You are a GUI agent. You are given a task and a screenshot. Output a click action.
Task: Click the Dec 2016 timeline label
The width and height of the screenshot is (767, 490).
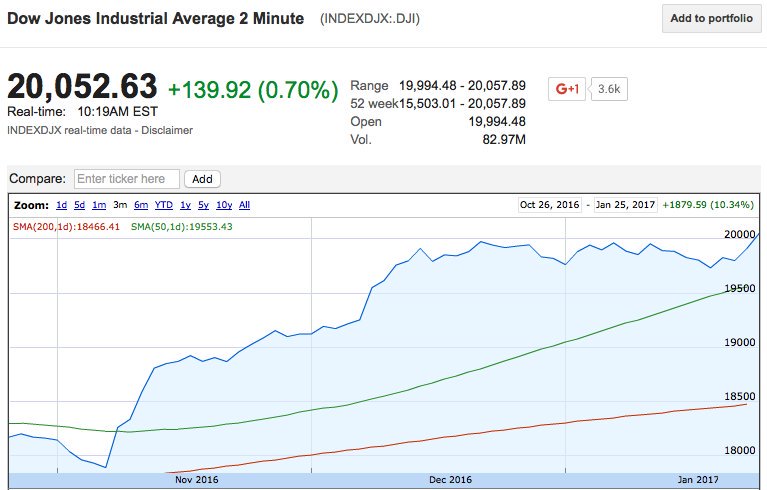pyautogui.click(x=451, y=480)
